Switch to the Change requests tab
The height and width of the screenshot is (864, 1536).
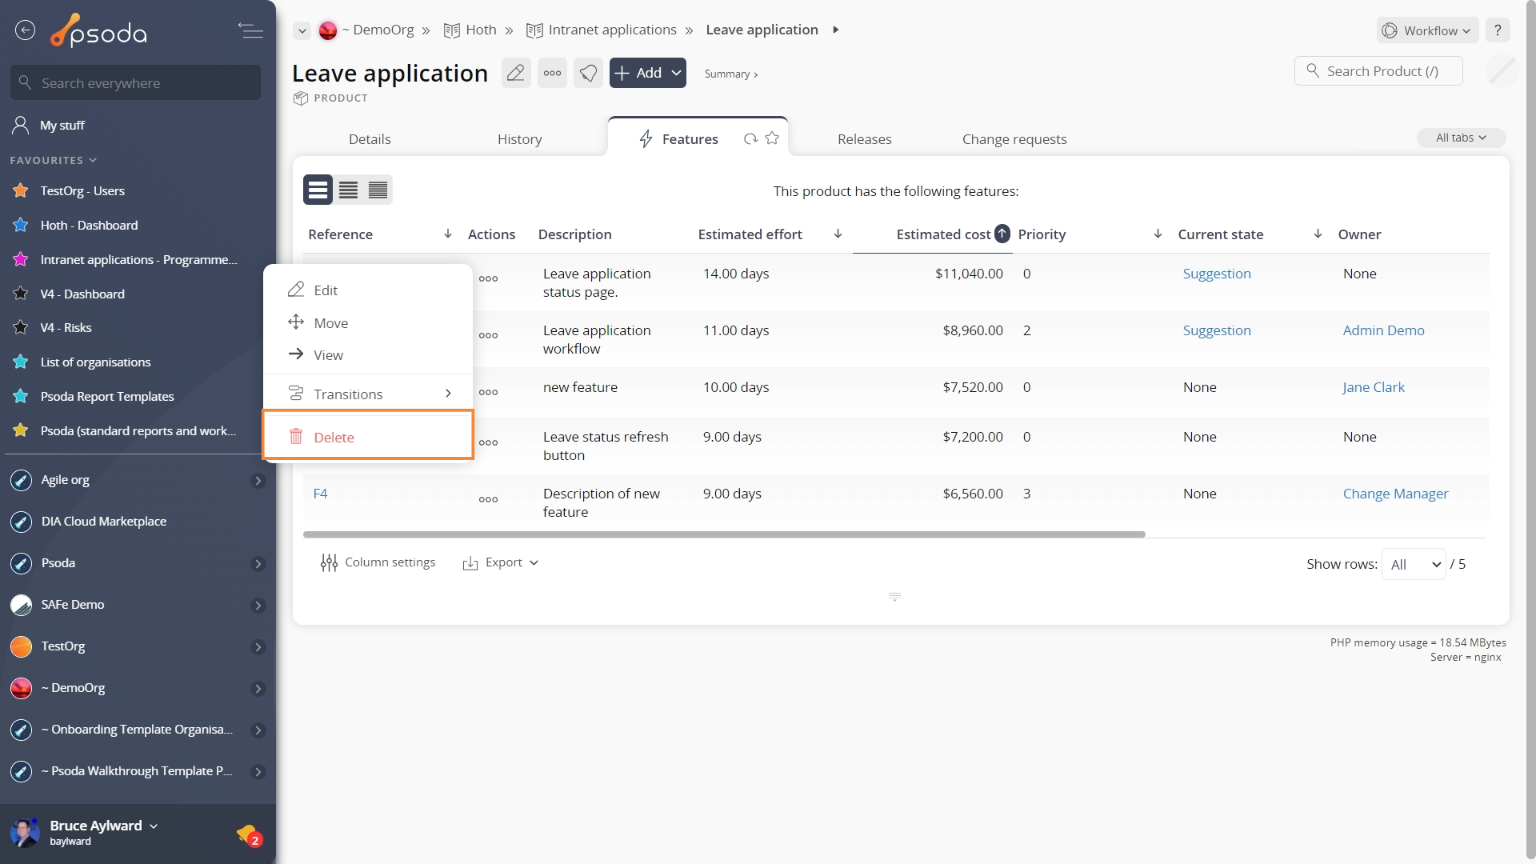[x=1014, y=139]
